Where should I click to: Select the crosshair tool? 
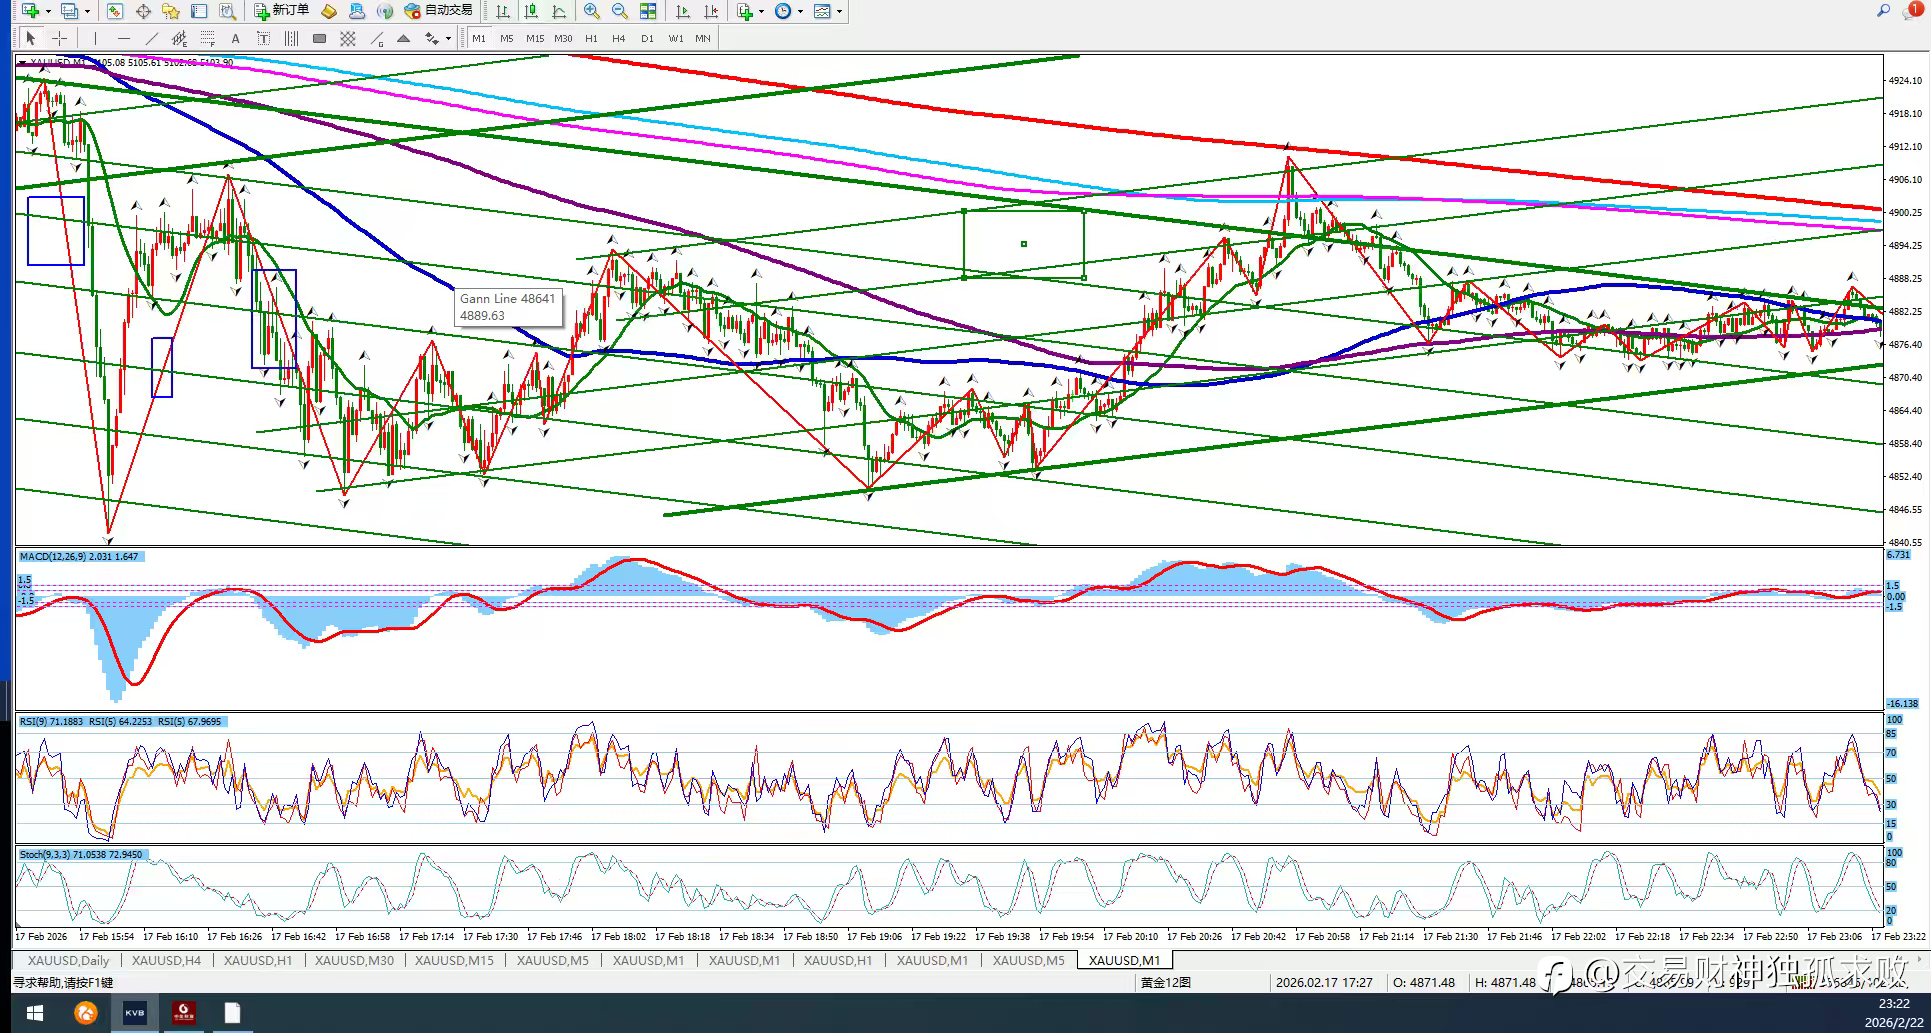[x=60, y=38]
